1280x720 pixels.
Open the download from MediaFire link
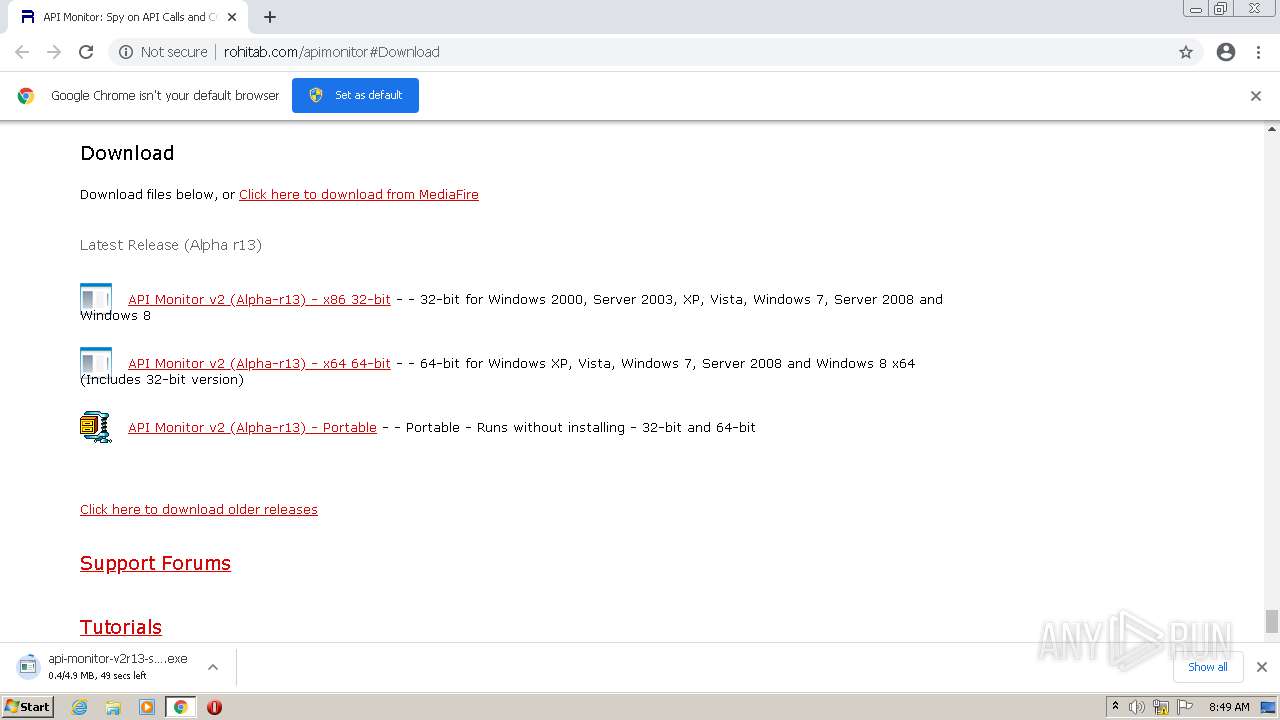tap(359, 195)
